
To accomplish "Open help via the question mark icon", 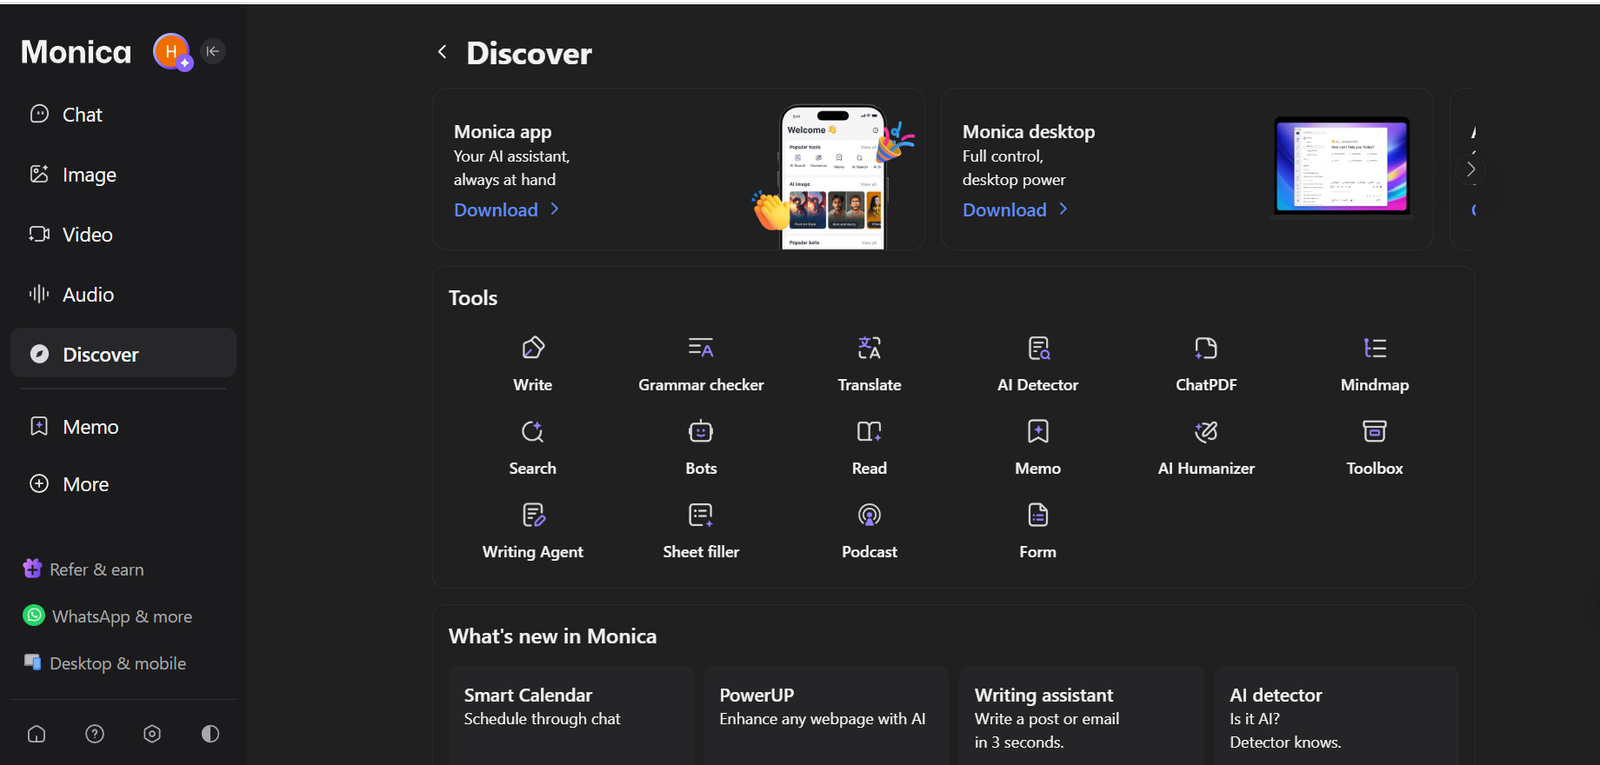I will coord(95,734).
